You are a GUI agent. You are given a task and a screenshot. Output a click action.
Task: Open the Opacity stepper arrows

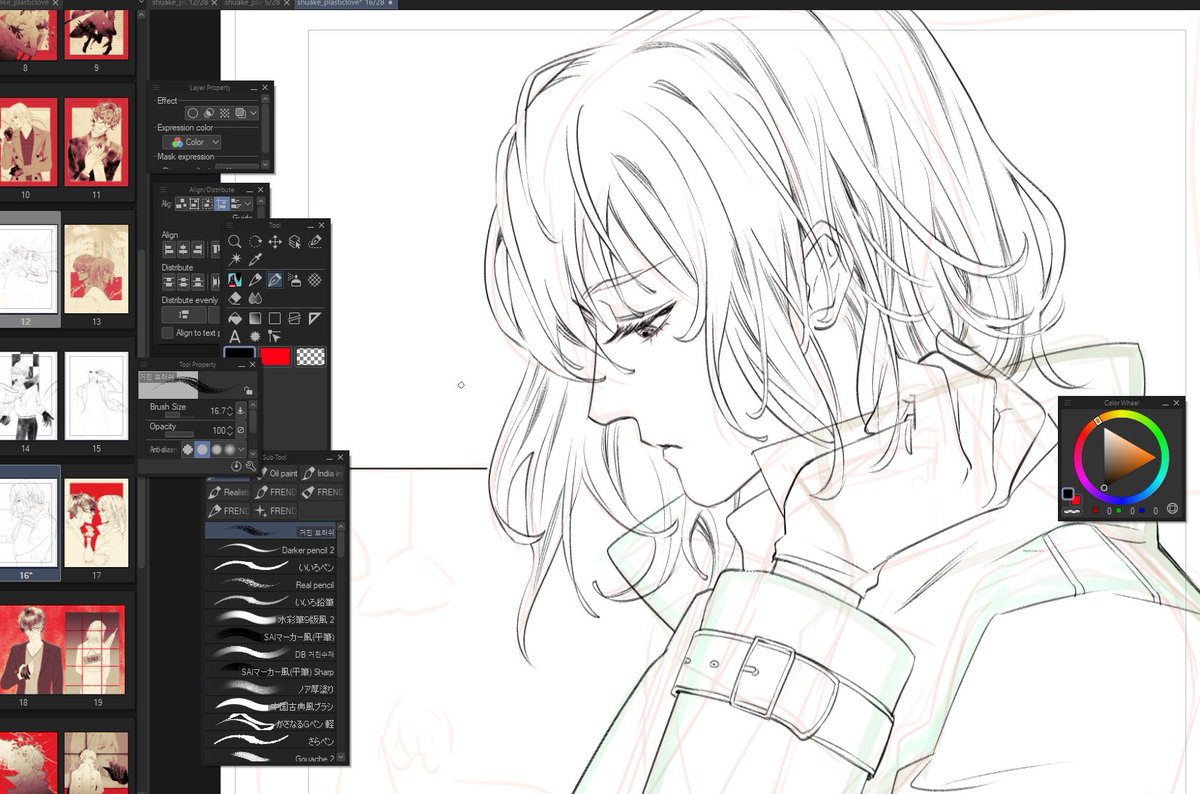230,430
